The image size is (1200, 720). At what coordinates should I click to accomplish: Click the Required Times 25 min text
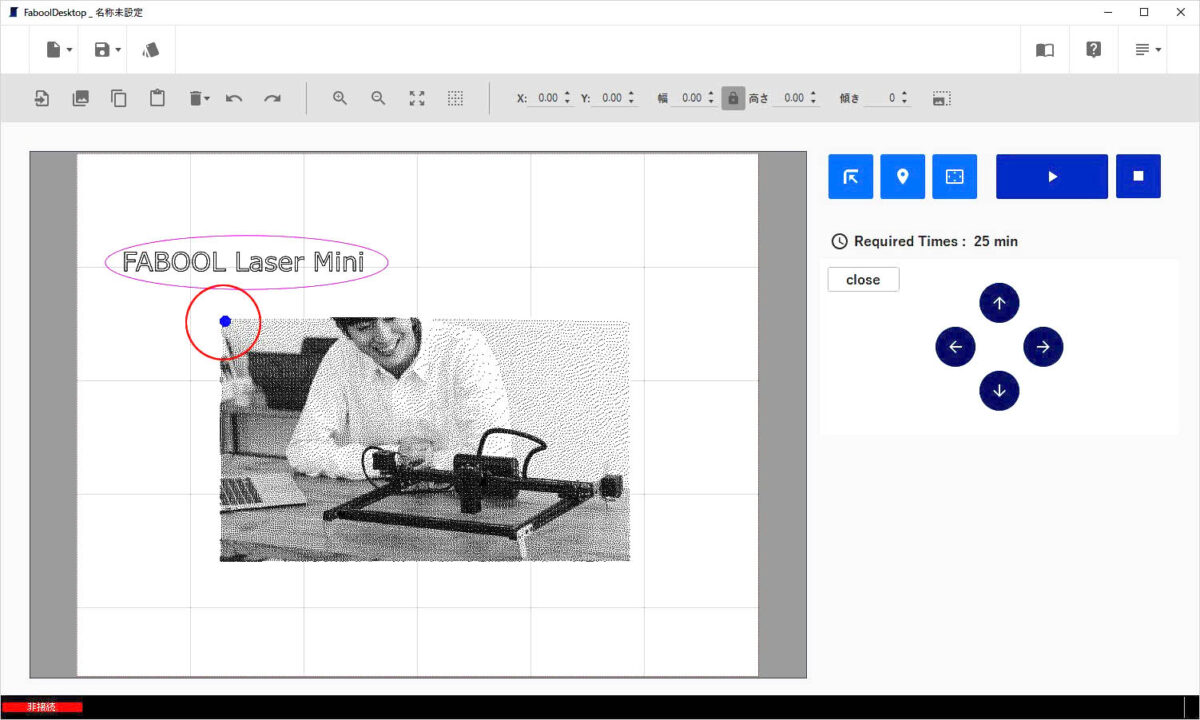[x=936, y=241]
